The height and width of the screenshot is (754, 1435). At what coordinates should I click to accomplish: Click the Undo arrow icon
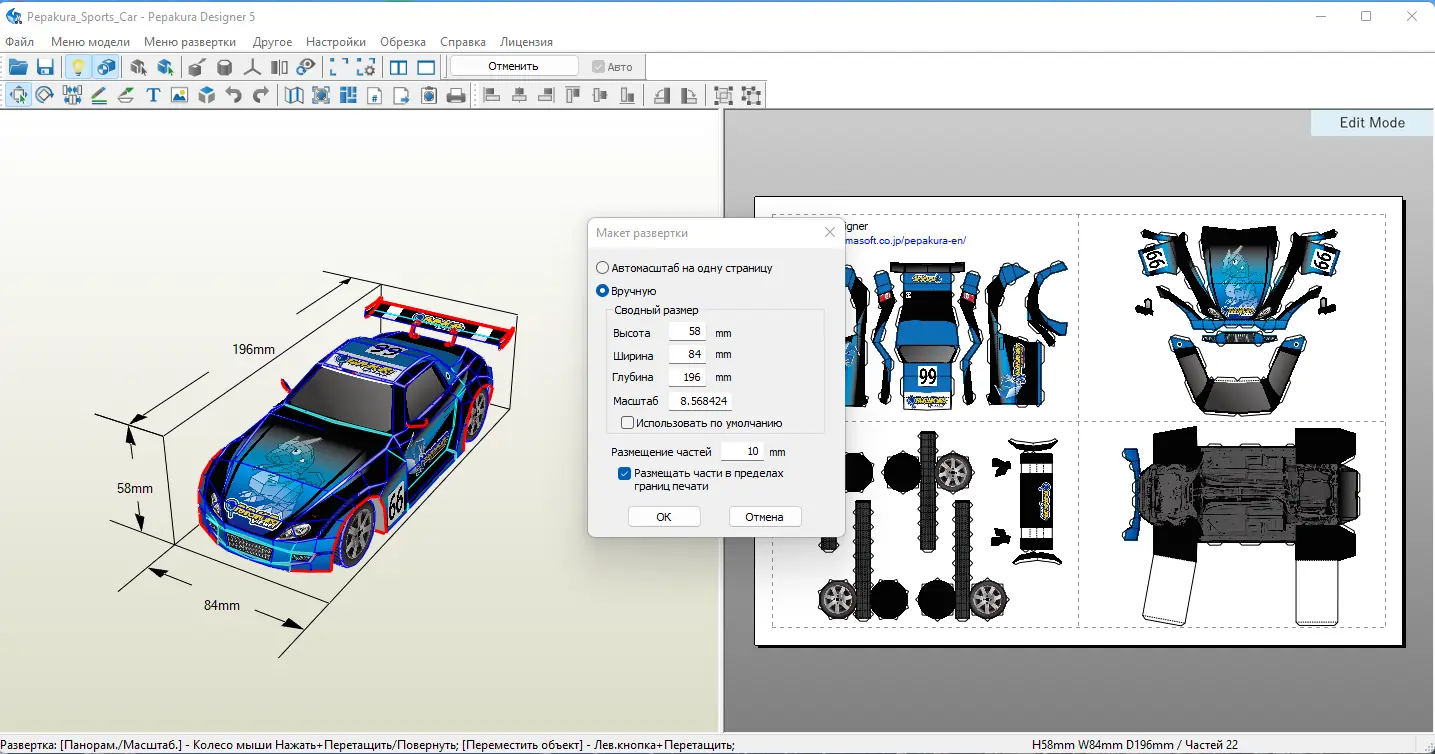tap(234, 96)
